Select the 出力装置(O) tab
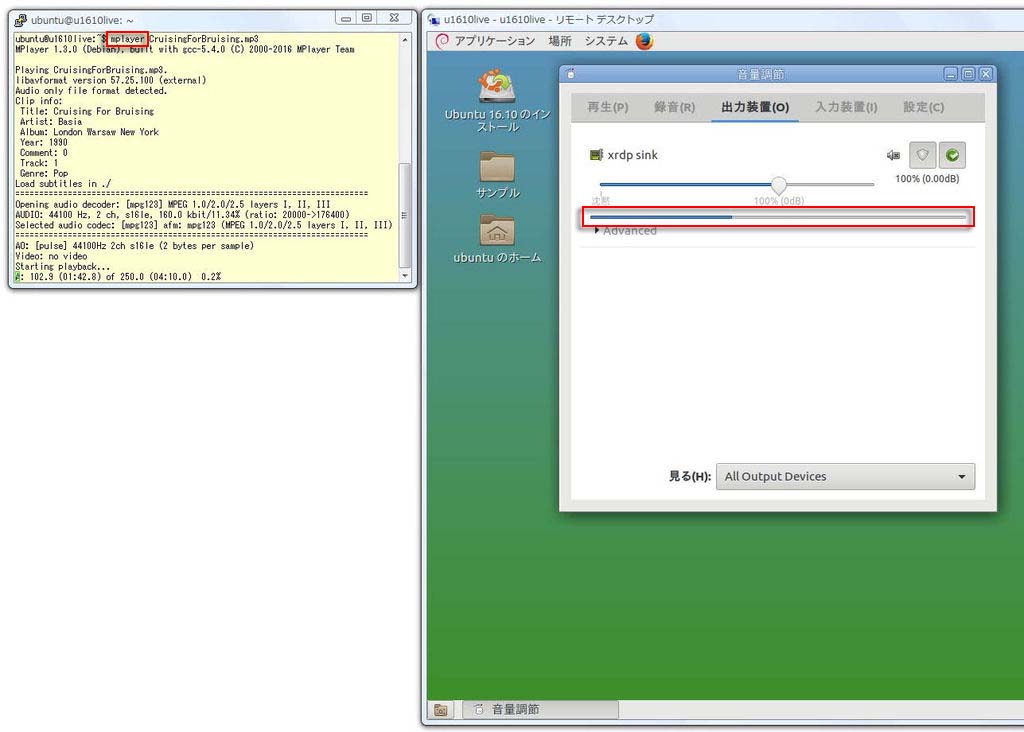1024x732 pixels. coord(755,107)
